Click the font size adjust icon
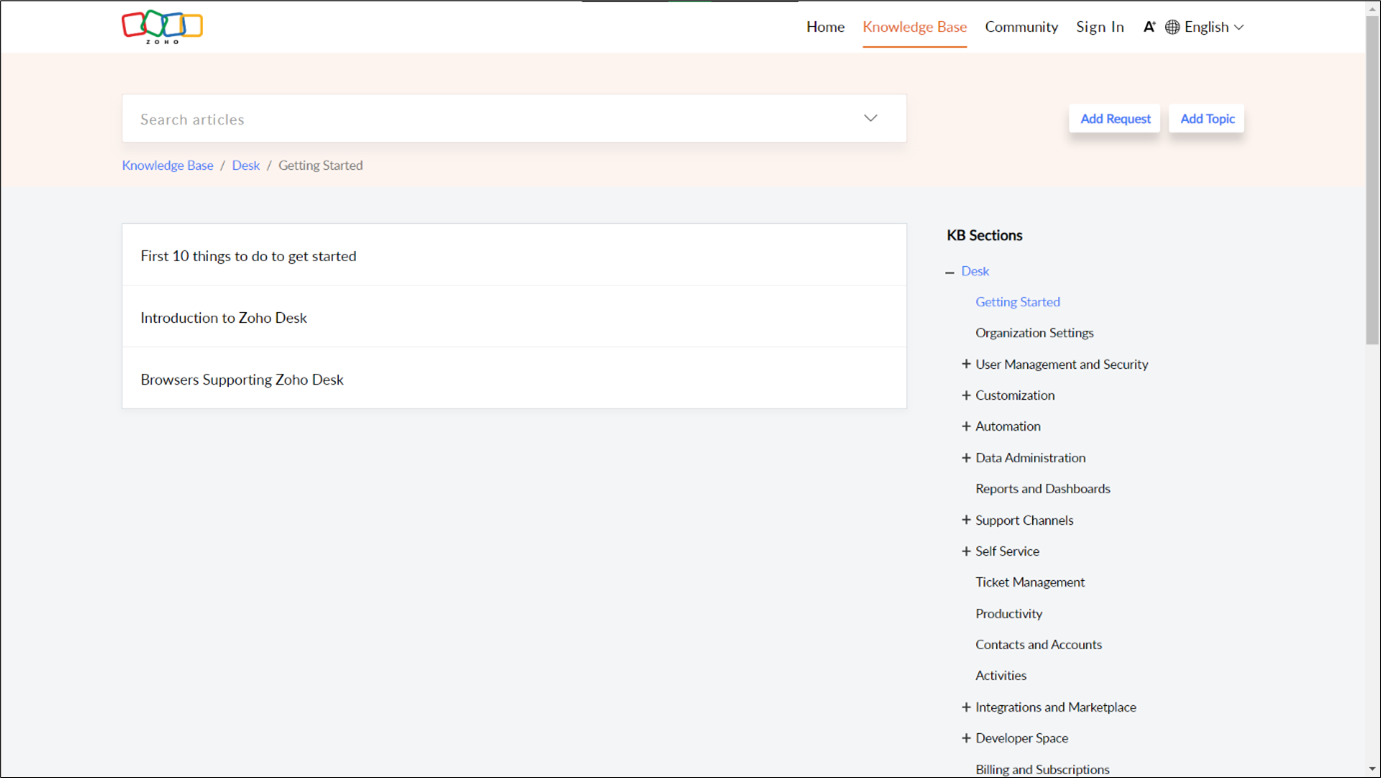The image size is (1381, 778). 1149,27
